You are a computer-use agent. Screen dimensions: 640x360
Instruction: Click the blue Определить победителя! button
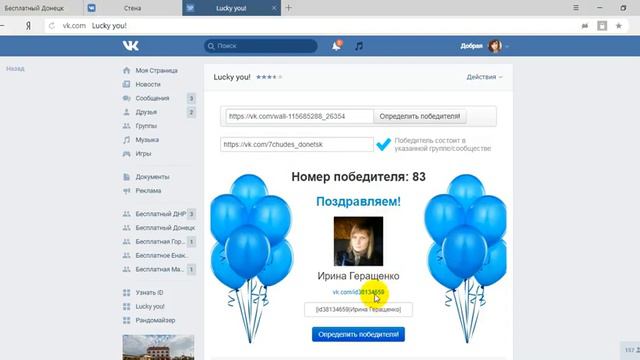tap(358, 334)
